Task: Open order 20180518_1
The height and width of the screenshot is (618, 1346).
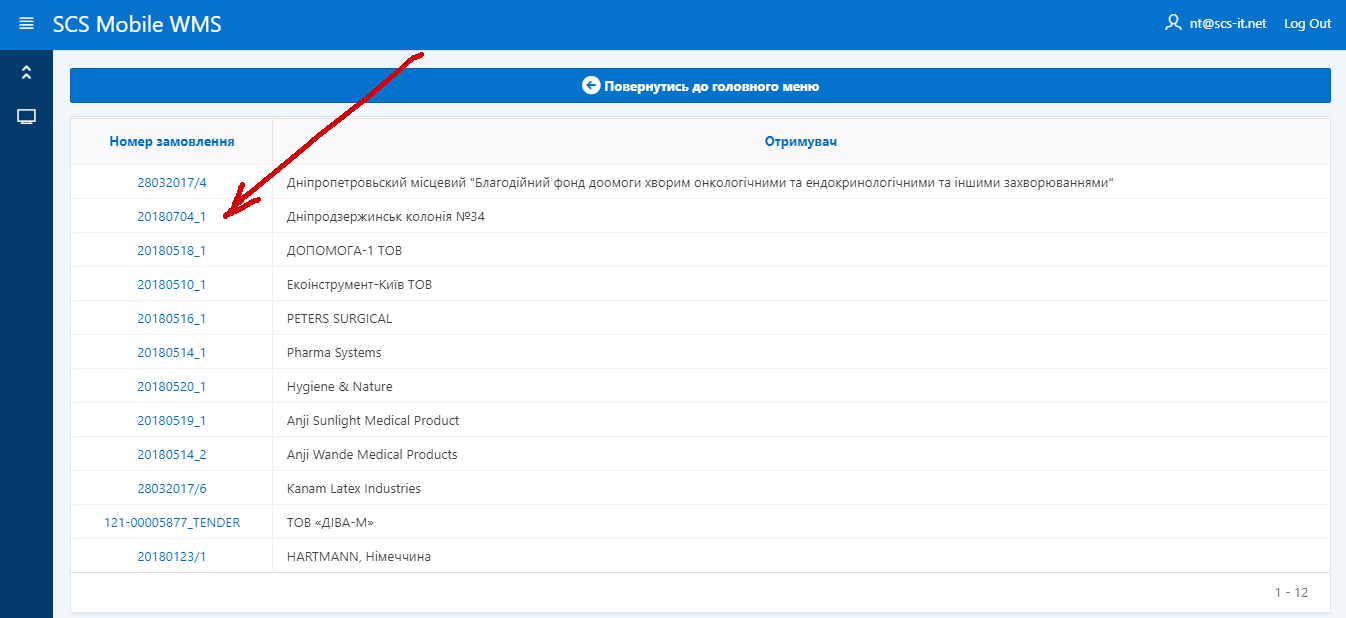Action: (172, 251)
